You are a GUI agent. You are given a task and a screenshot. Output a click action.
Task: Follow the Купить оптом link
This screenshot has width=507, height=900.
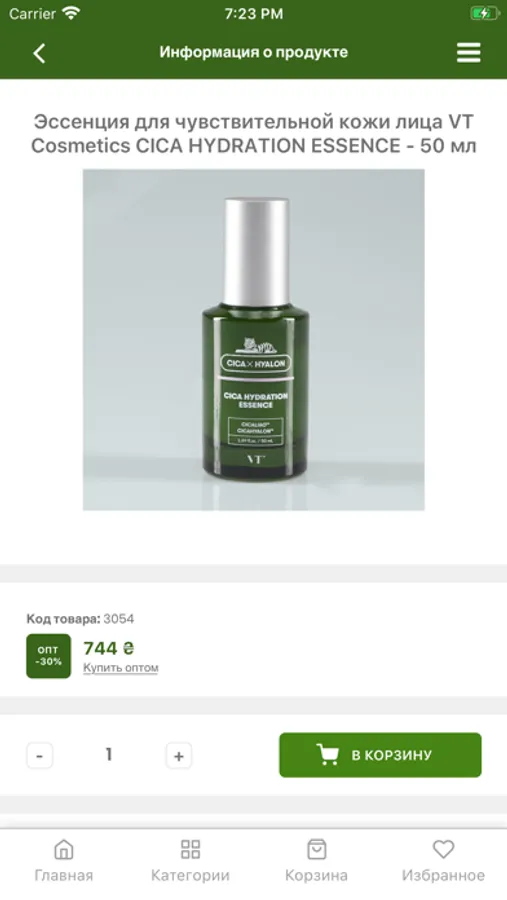121,668
